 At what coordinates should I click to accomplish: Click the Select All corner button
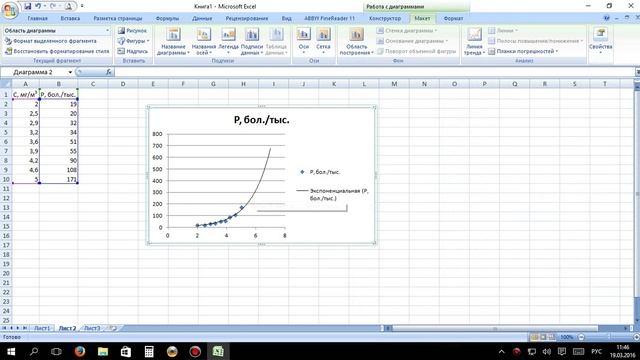[x=6, y=84]
